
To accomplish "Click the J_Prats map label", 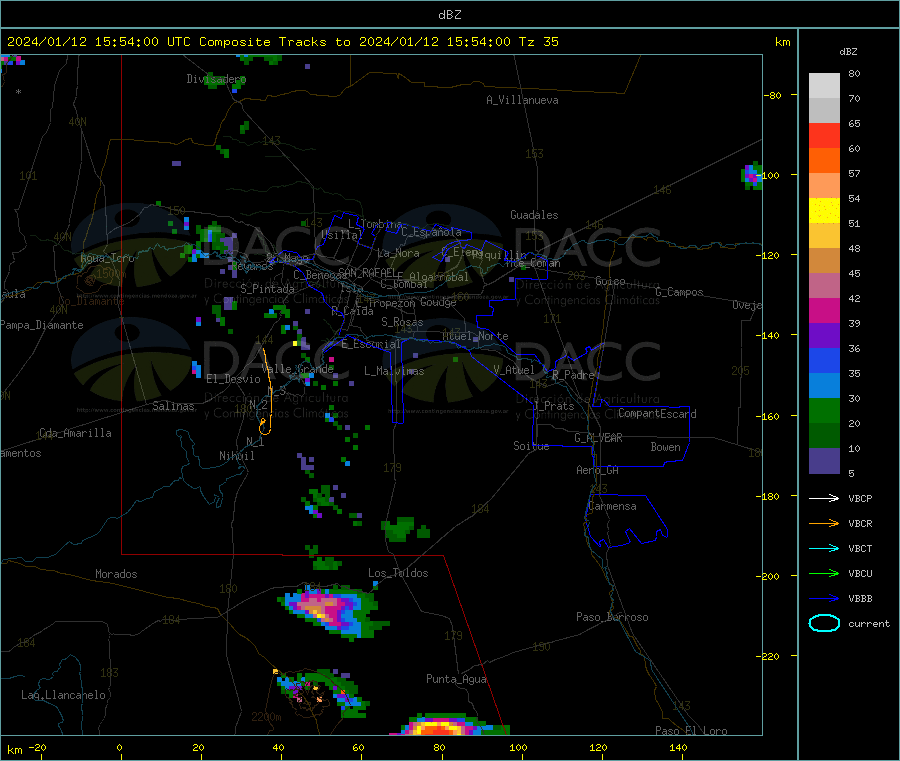I will point(553,406).
